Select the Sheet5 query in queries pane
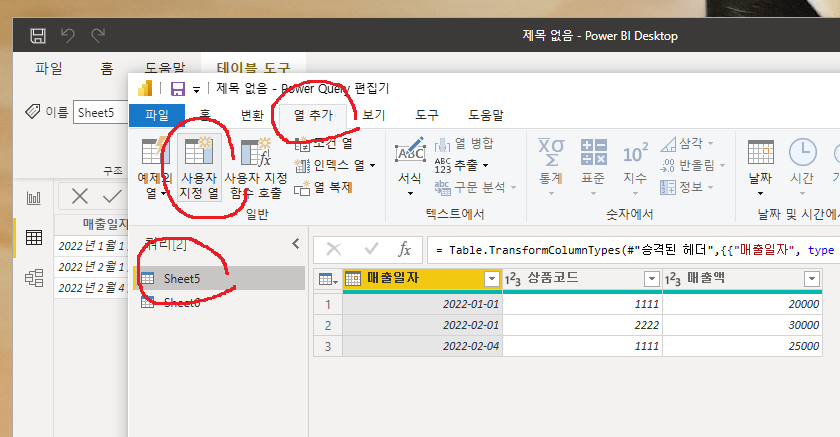This screenshot has width=840, height=437. (219, 278)
